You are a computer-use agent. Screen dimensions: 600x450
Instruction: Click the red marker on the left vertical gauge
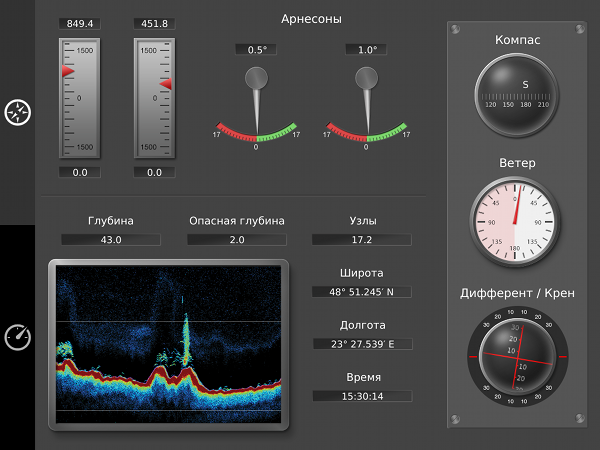click(x=67, y=72)
